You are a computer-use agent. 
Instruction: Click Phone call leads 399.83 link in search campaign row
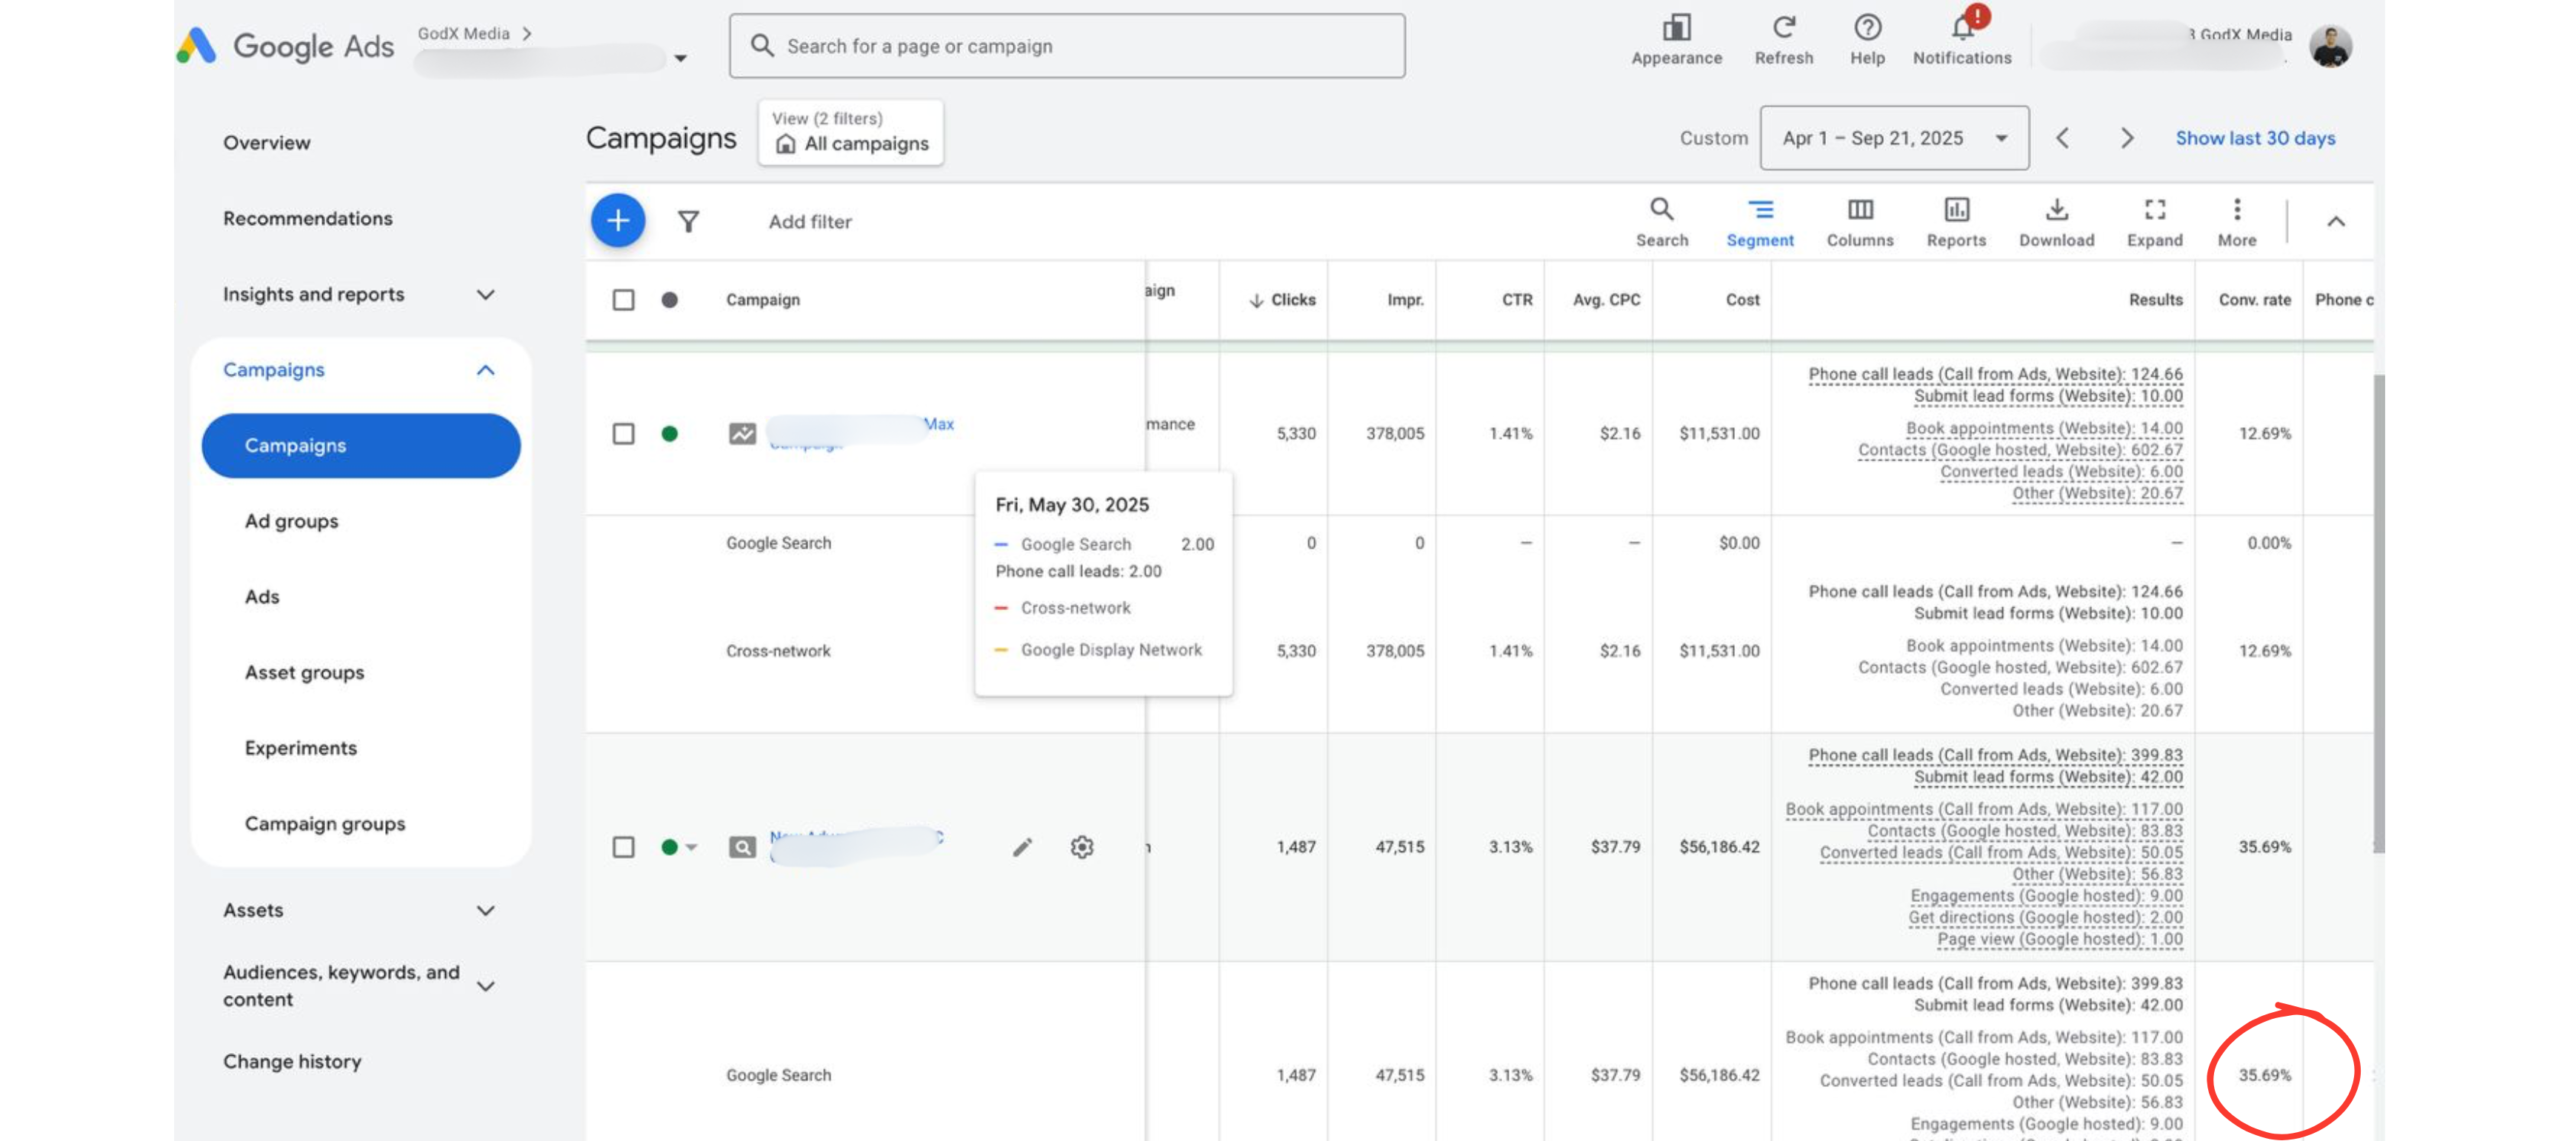click(x=1994, y=755)
